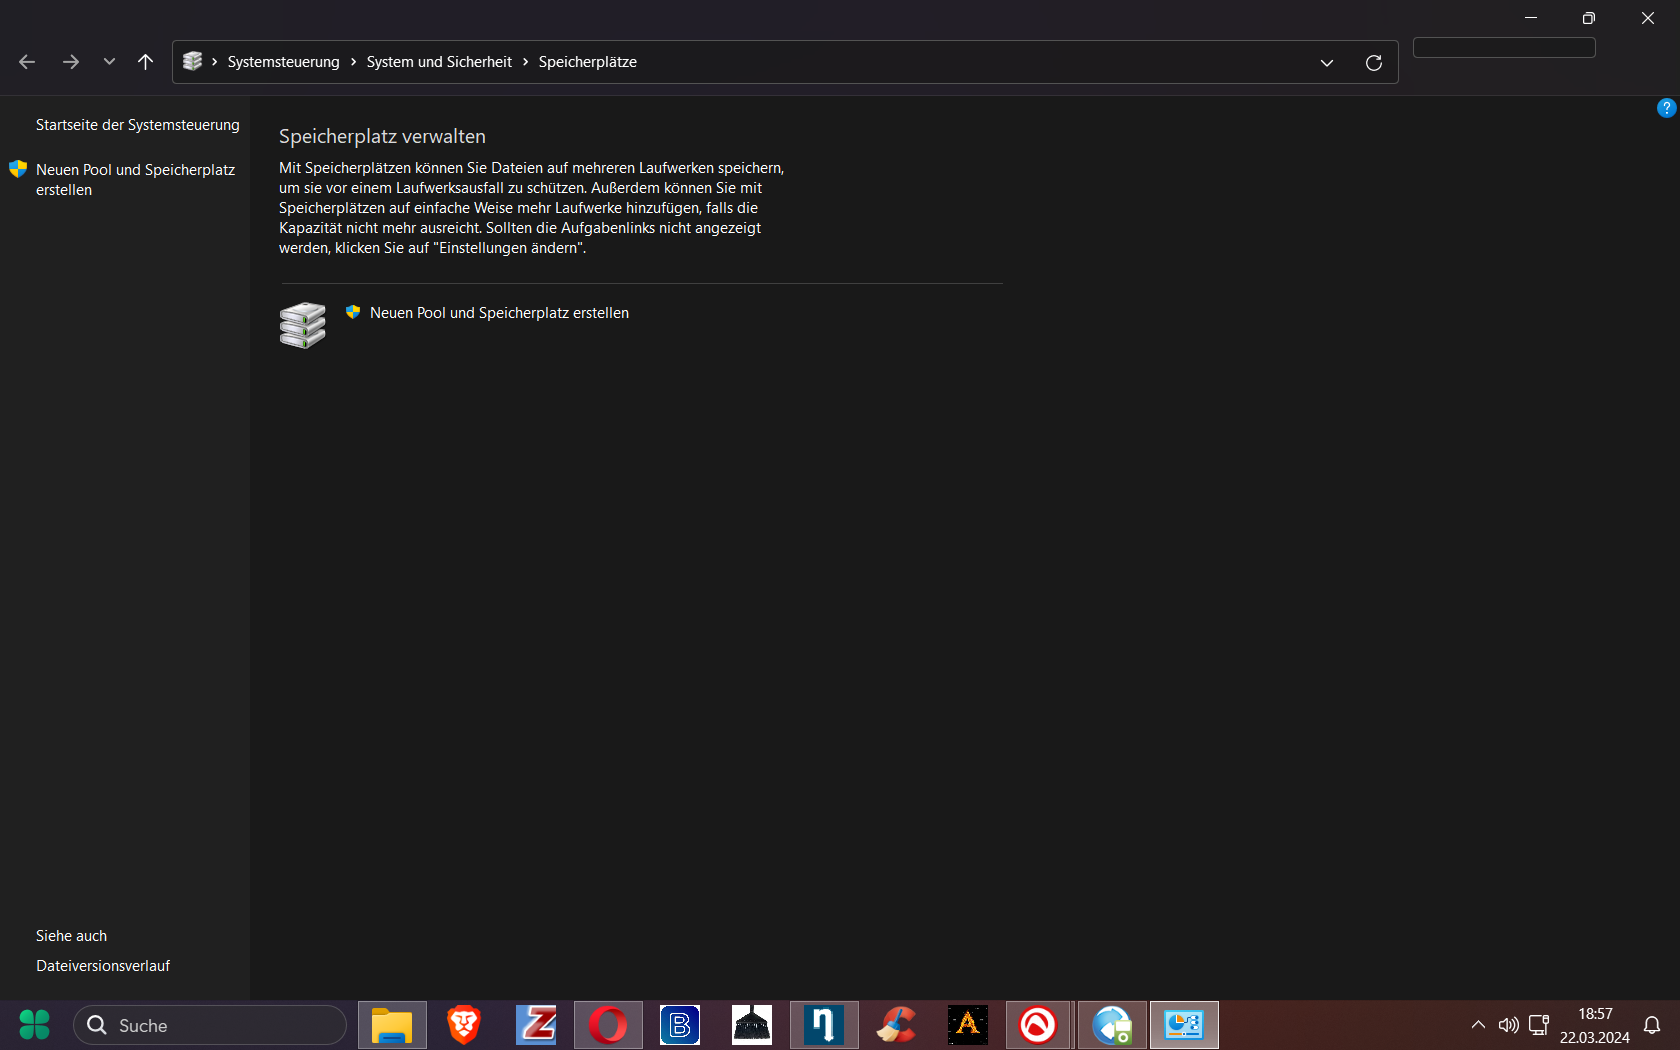Expand recent locations dropdown arrow
1680x1050 pixels.
109,62
